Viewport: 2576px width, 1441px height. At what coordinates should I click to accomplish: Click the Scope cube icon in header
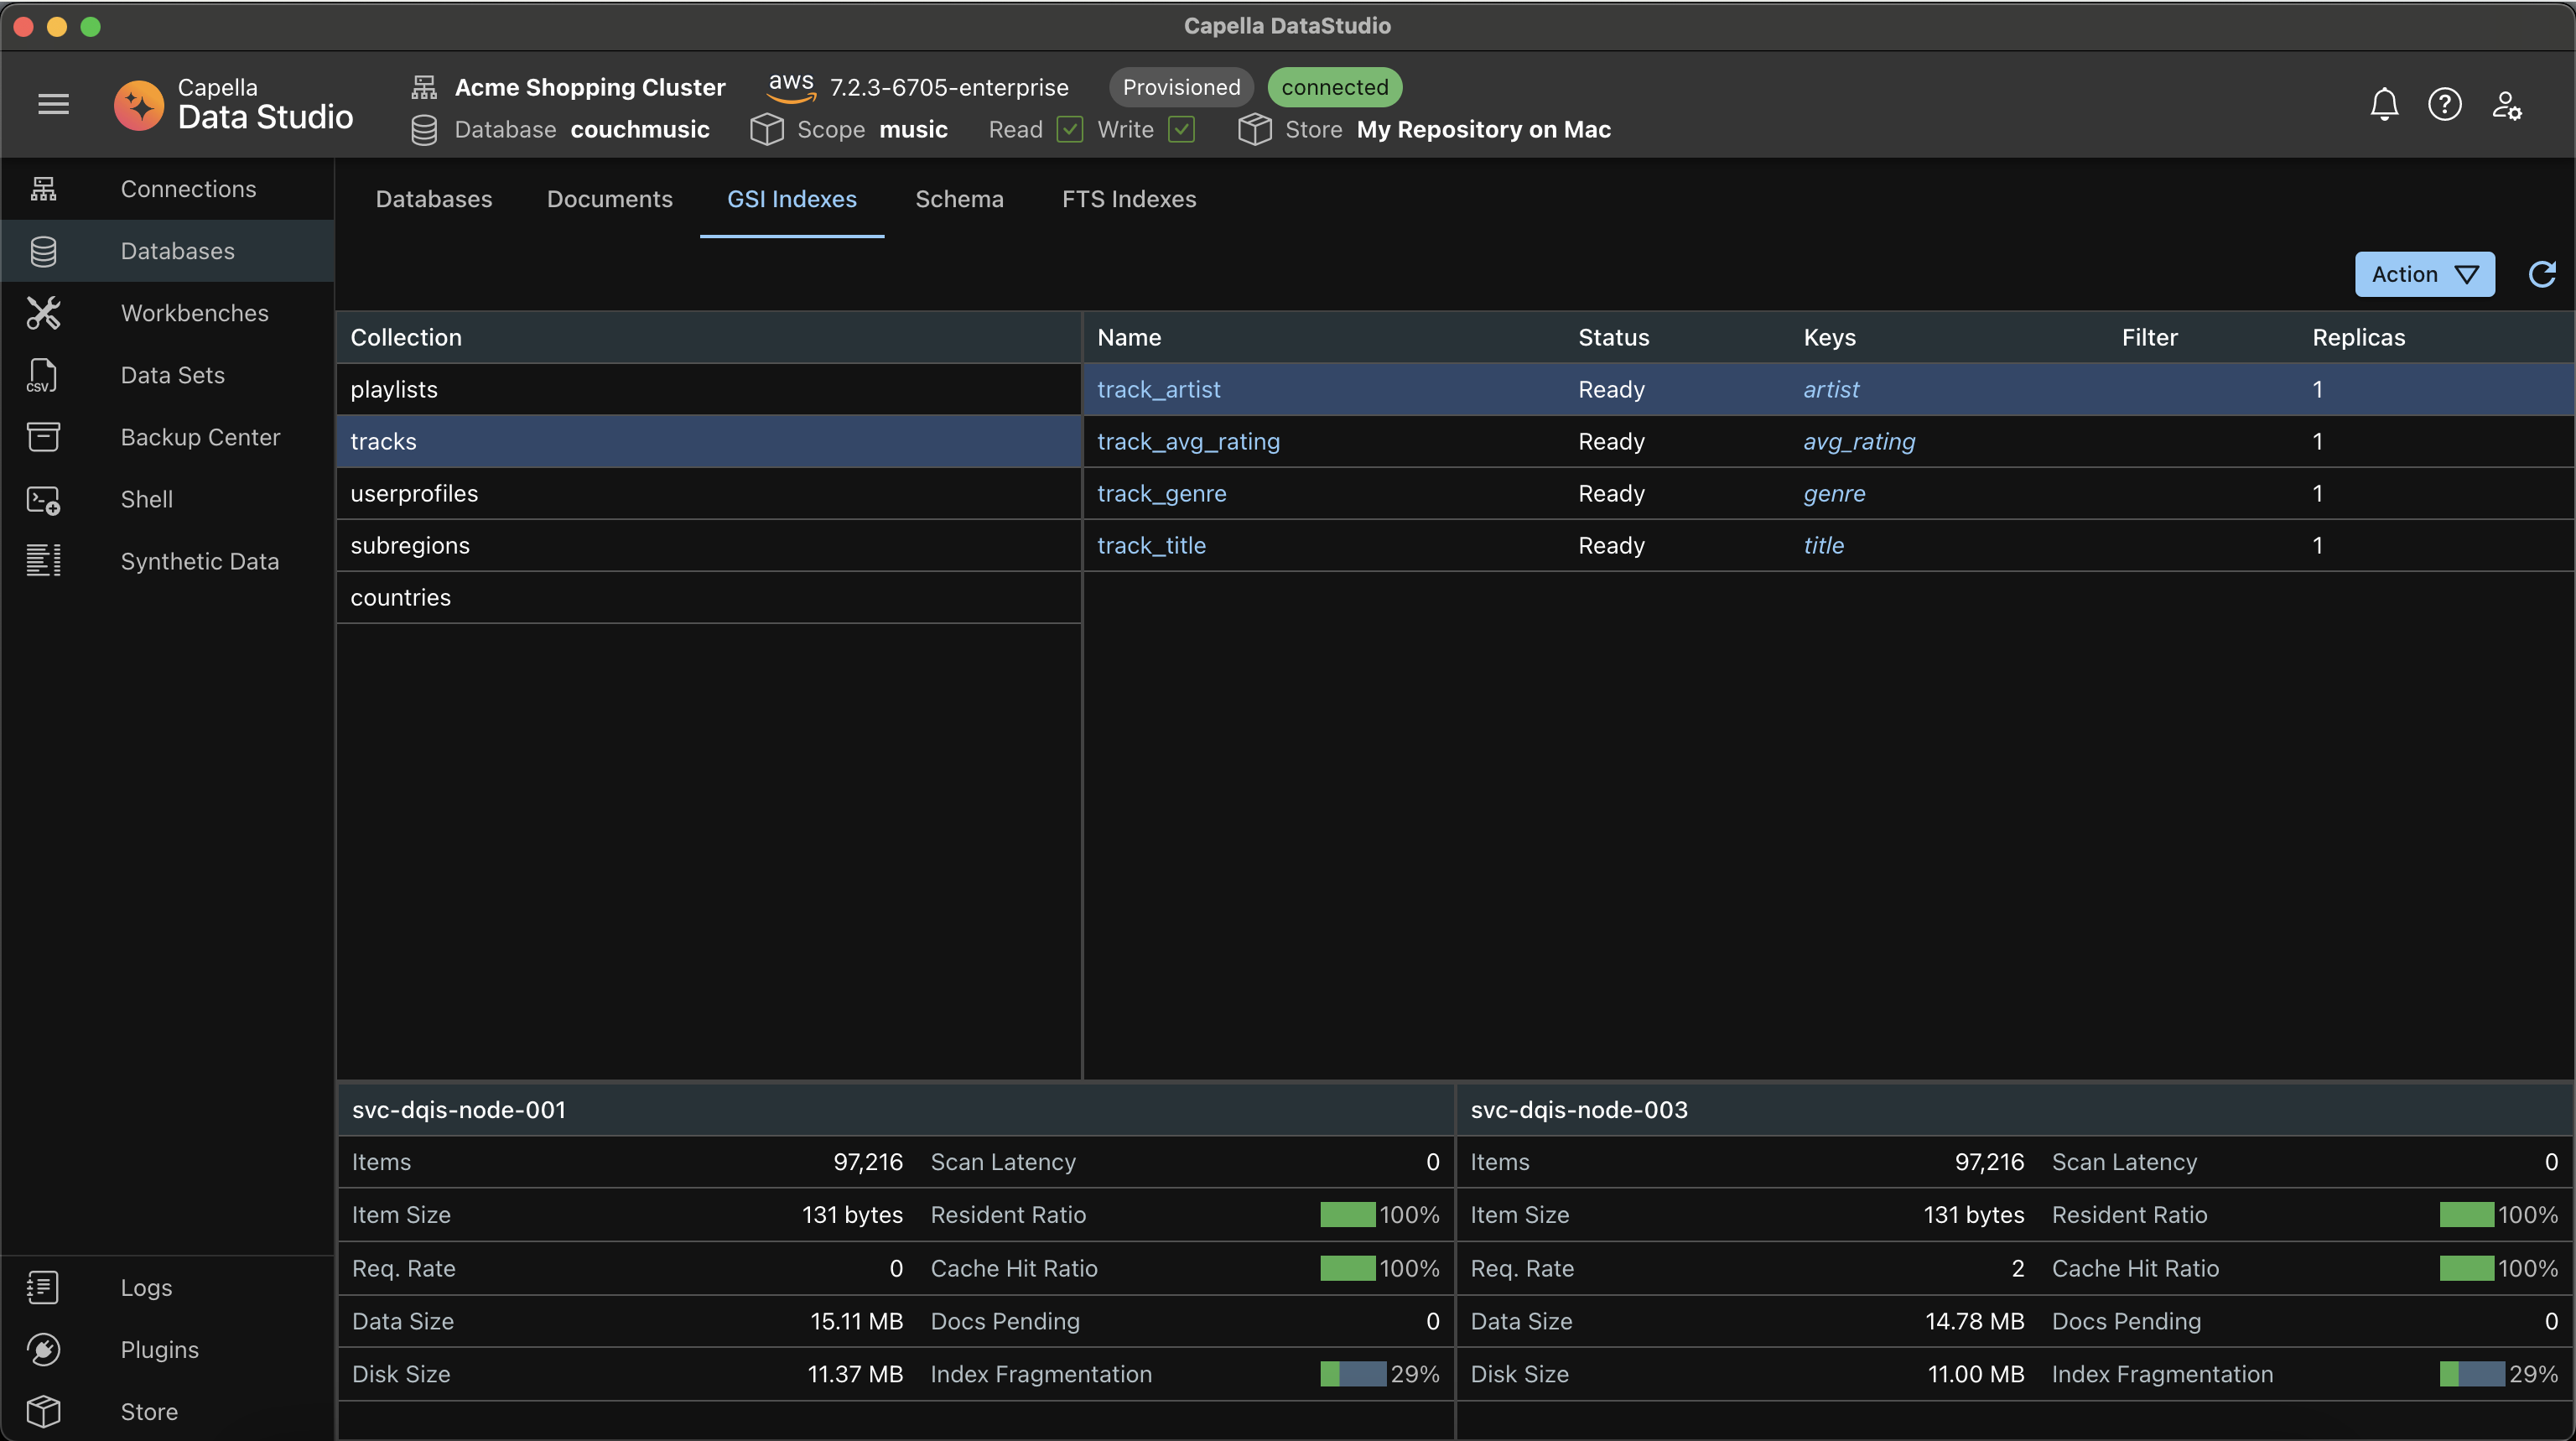tap(766, 129)
